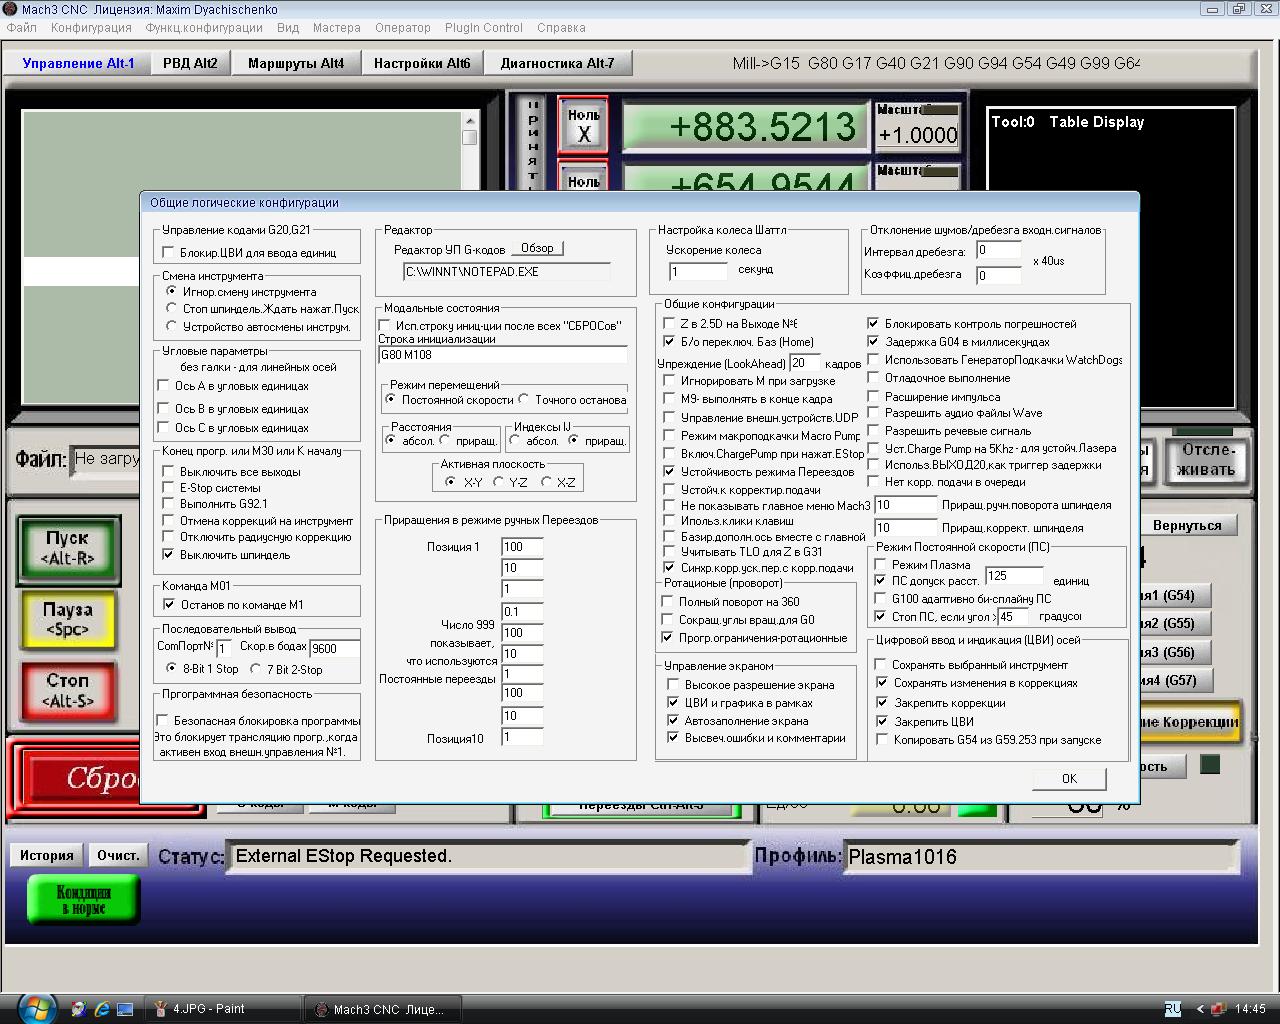The width and height of the screenshot is (1280, 1024).
Task: Click the Ноль X zero button
Action: tap(584, 126)
